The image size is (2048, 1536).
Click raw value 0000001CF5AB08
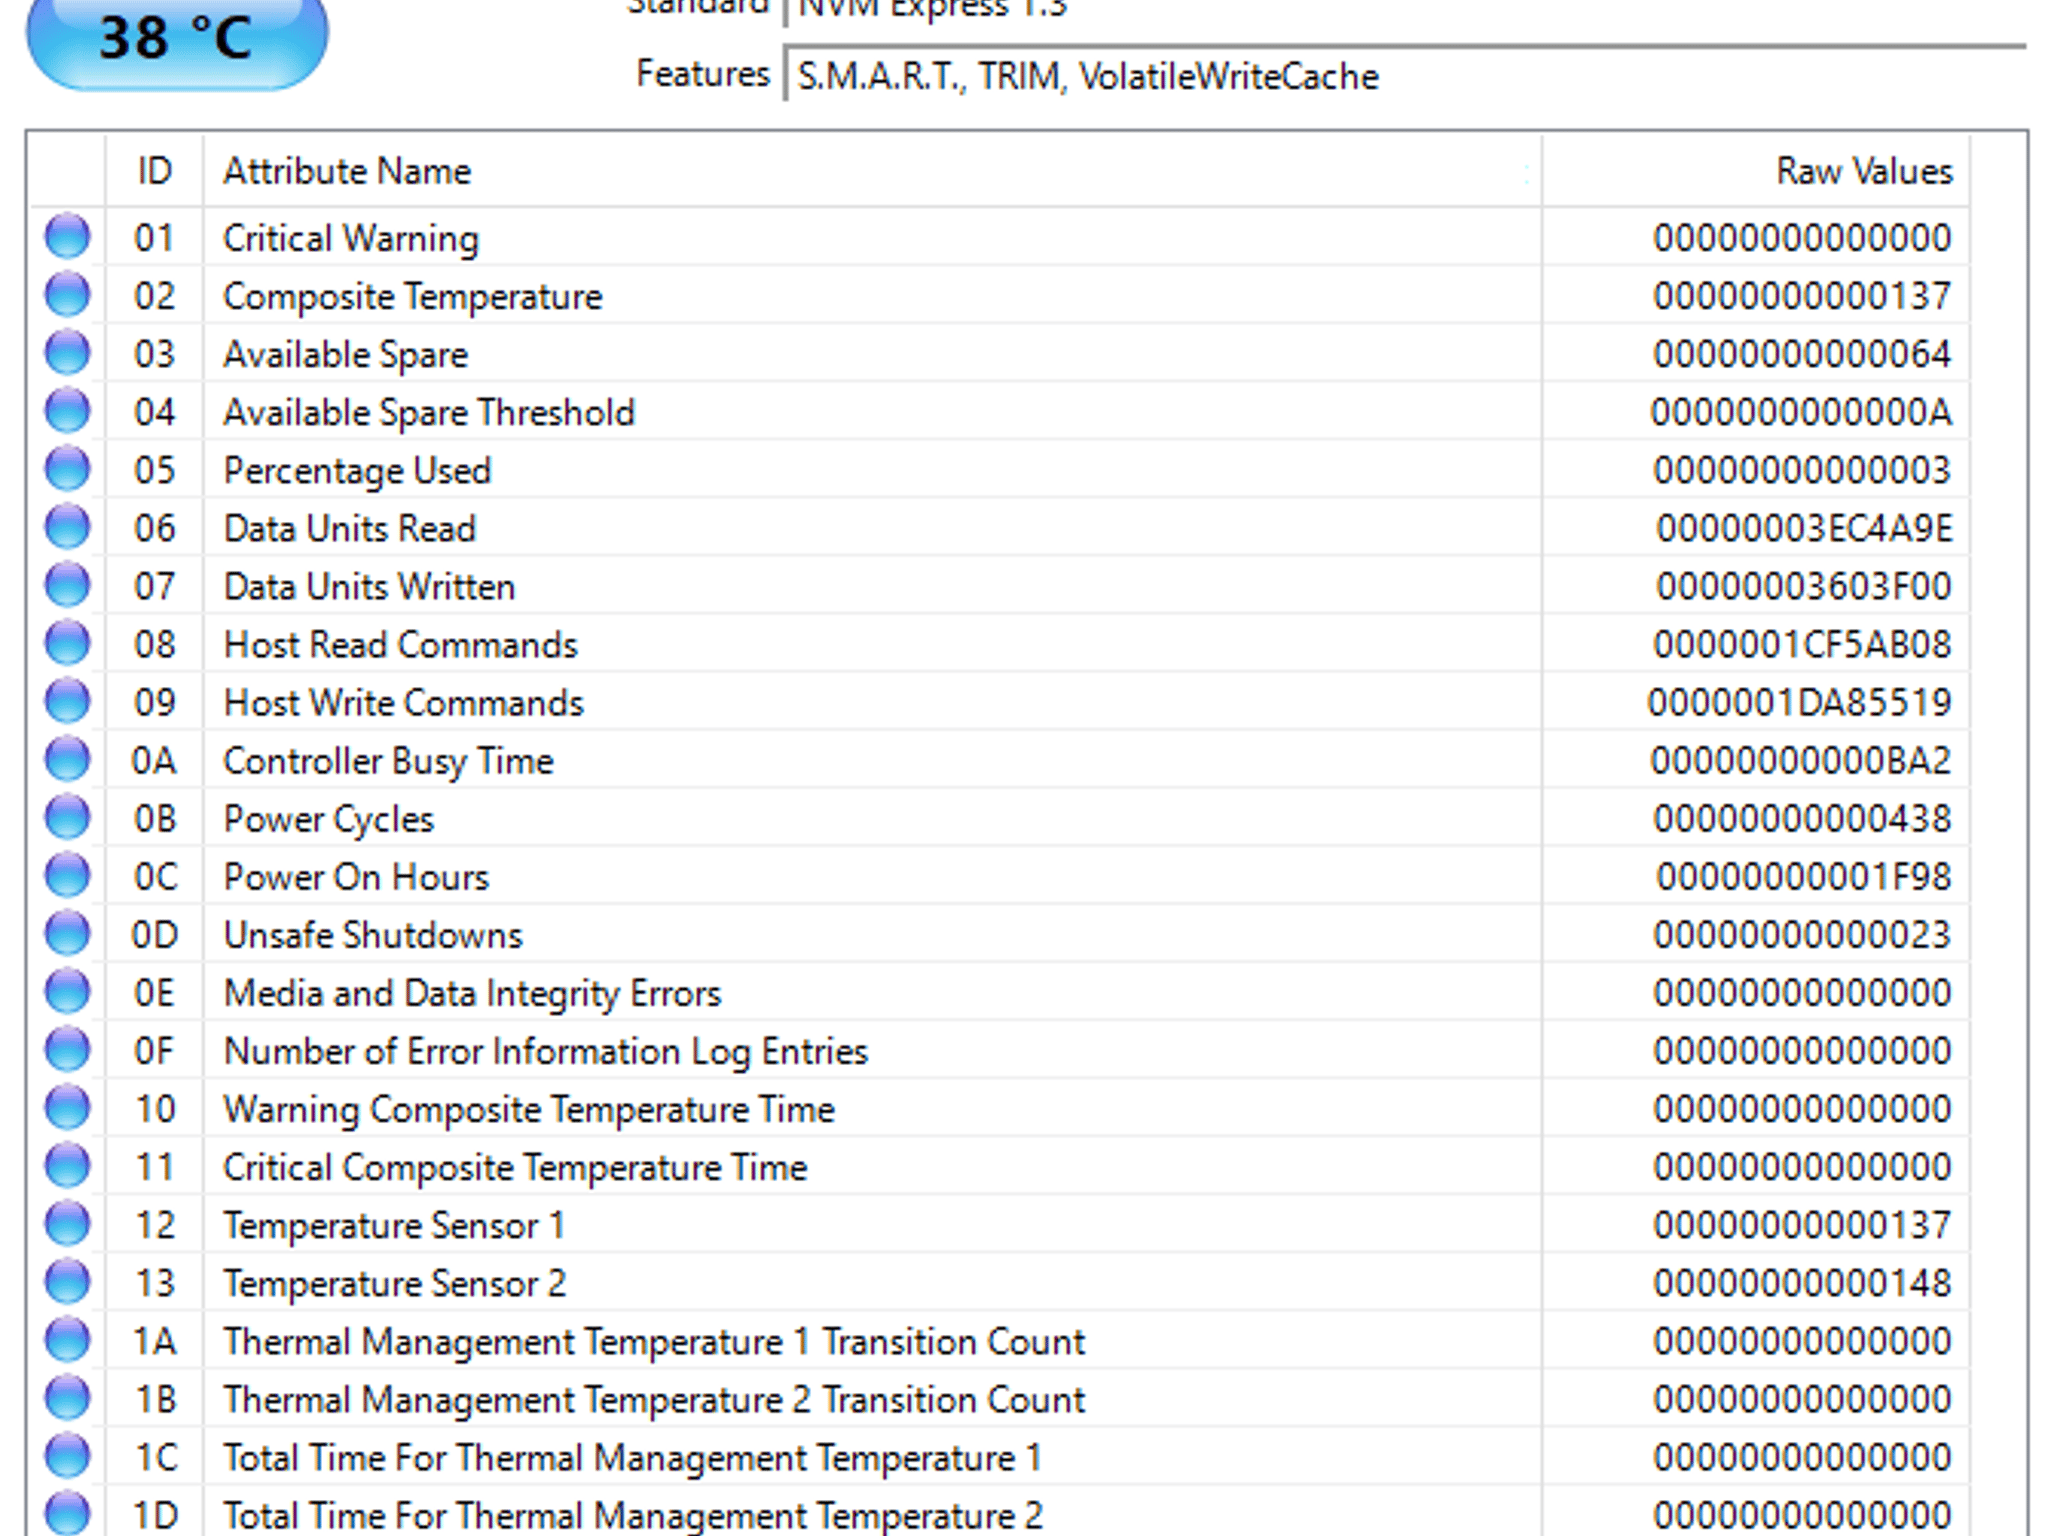[x=1802, y=644]
